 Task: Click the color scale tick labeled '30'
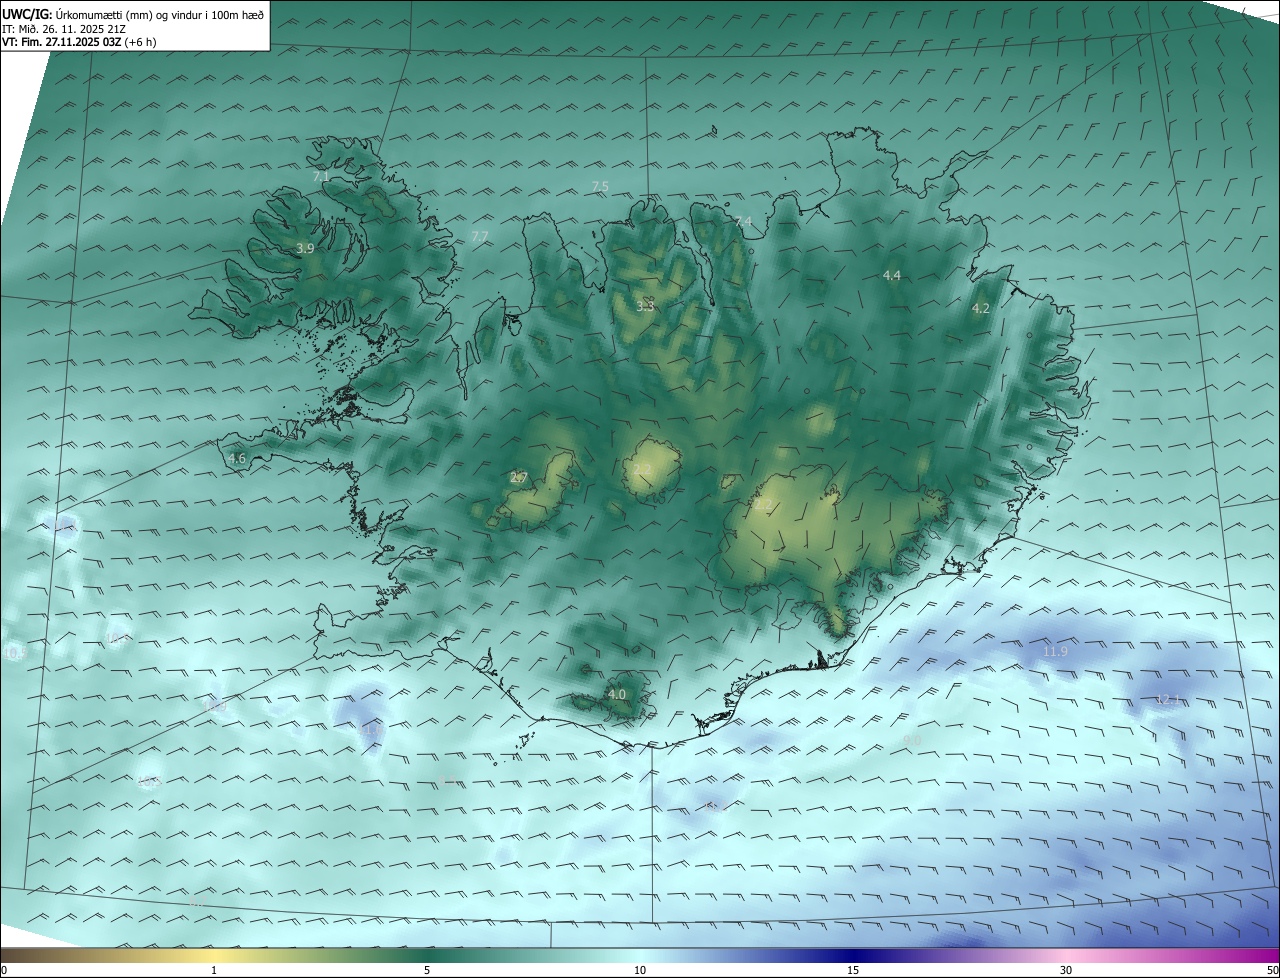coord(1066,970)
